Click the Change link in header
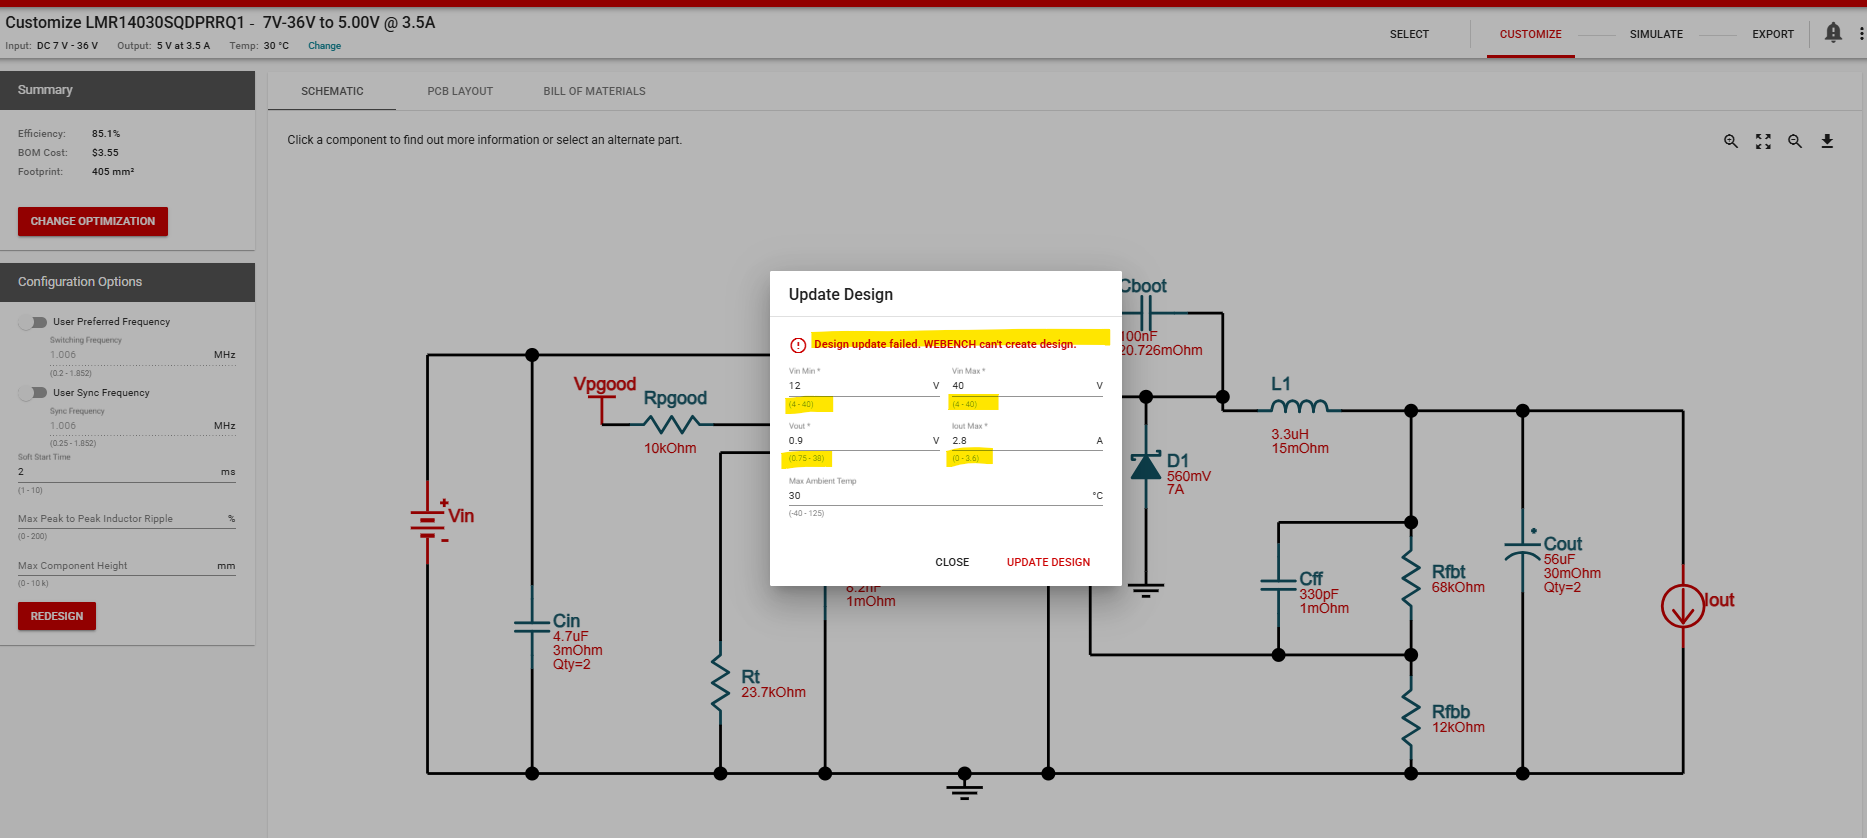The width and height of the screenshot is (1867, 838). [x=324, y=46]
